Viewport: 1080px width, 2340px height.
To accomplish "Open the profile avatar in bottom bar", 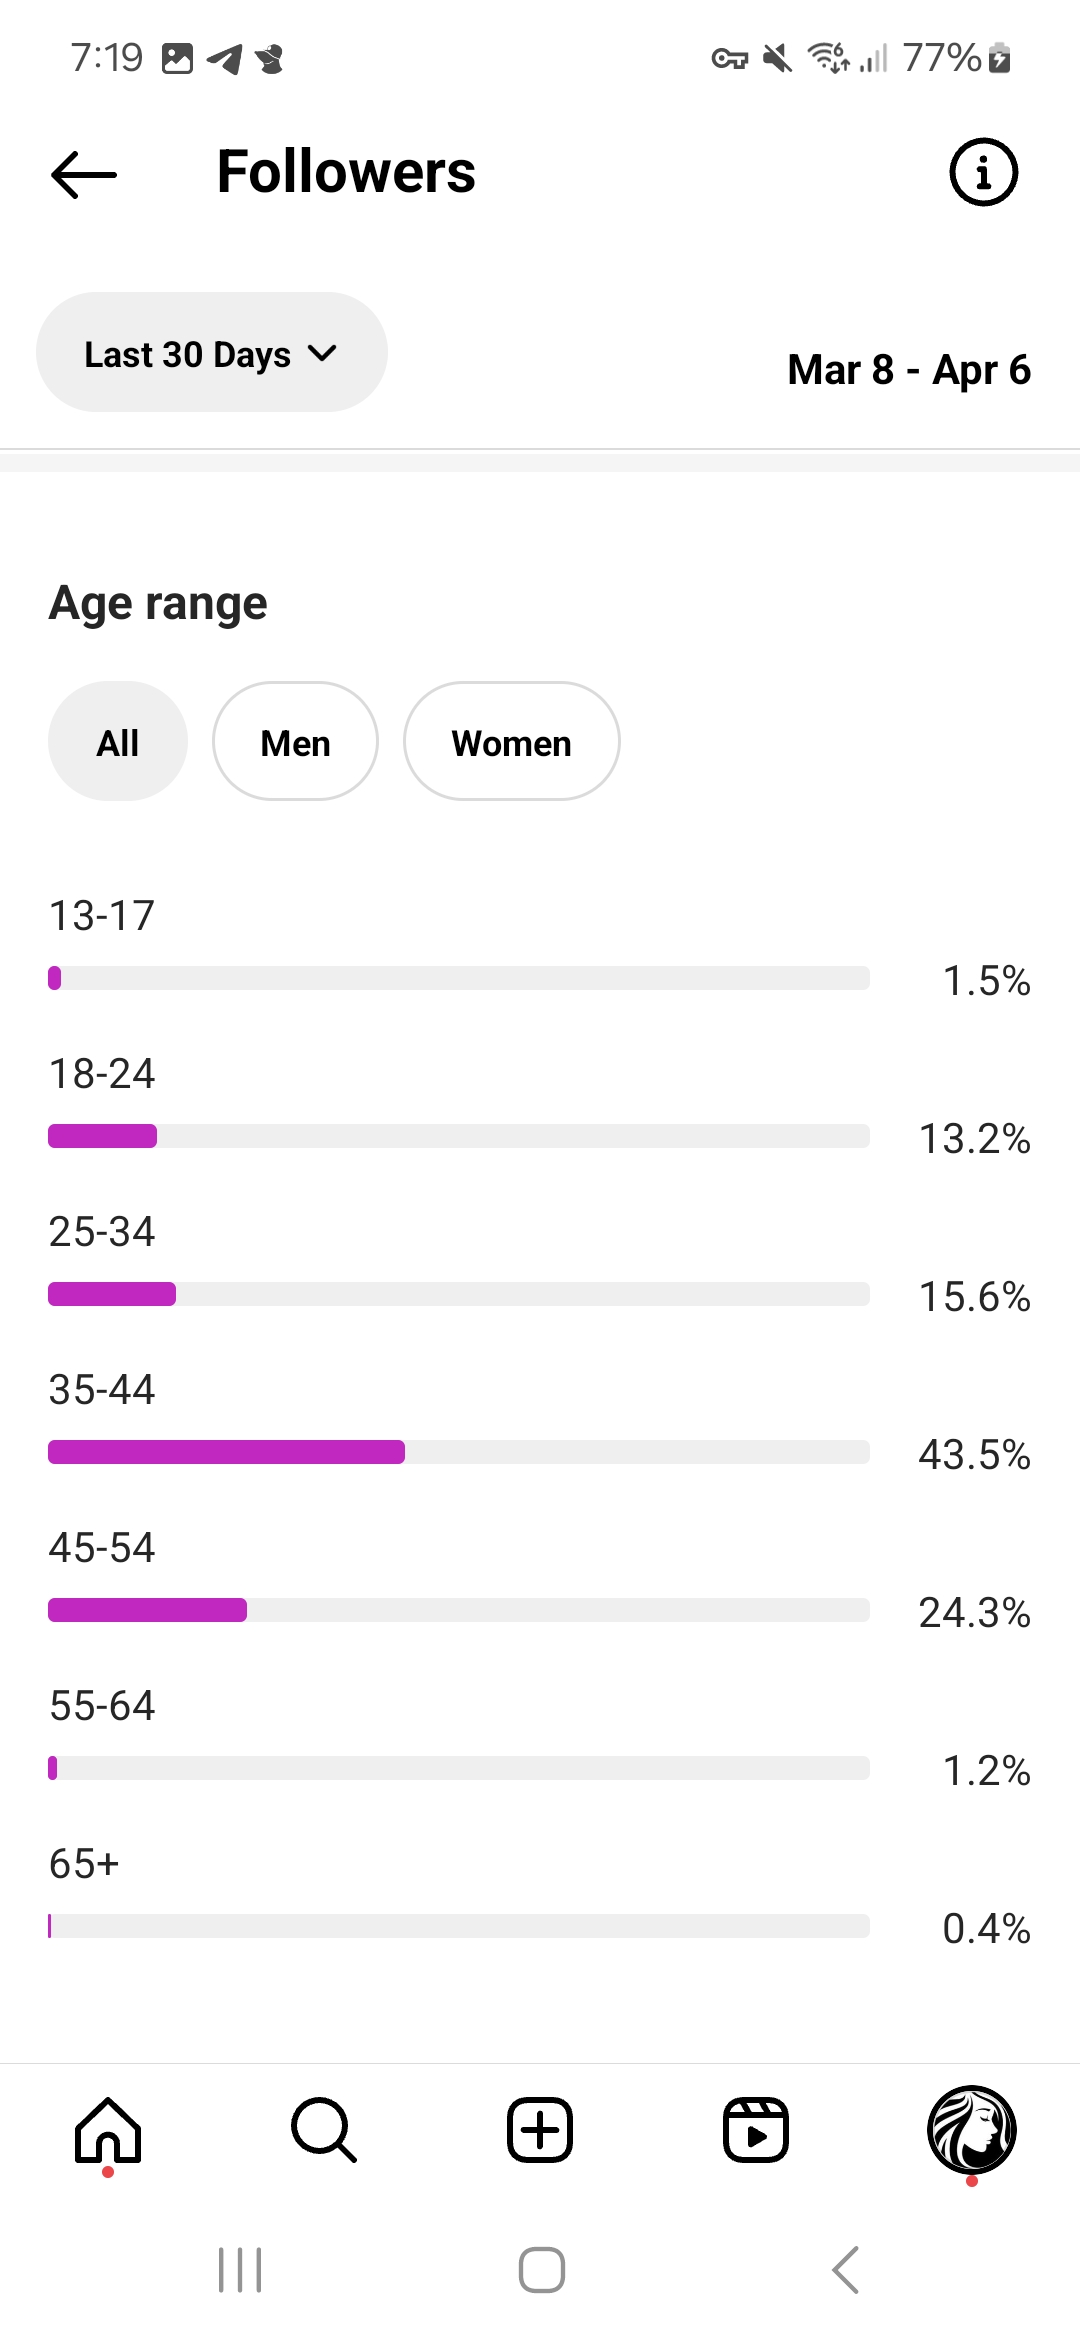I will click(972, 2130).
